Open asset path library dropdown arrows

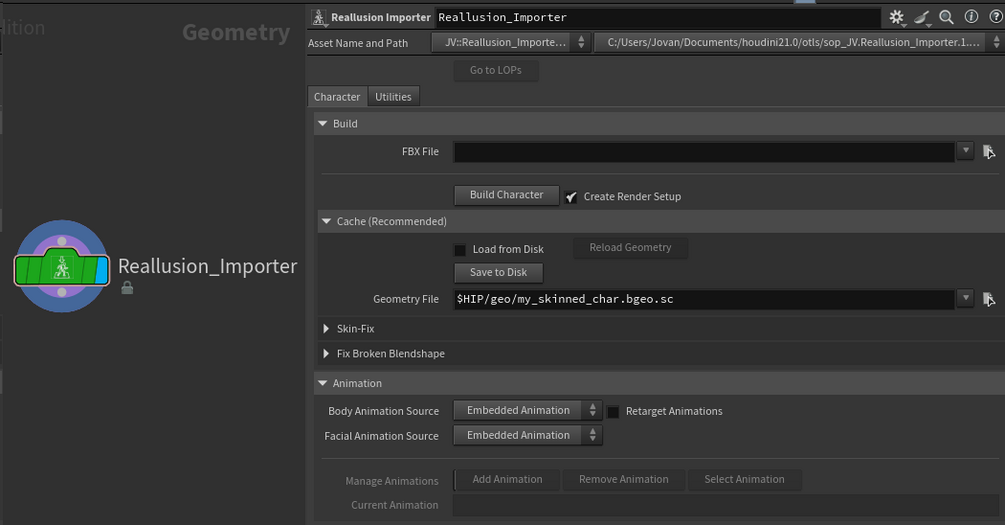point(997,42)
